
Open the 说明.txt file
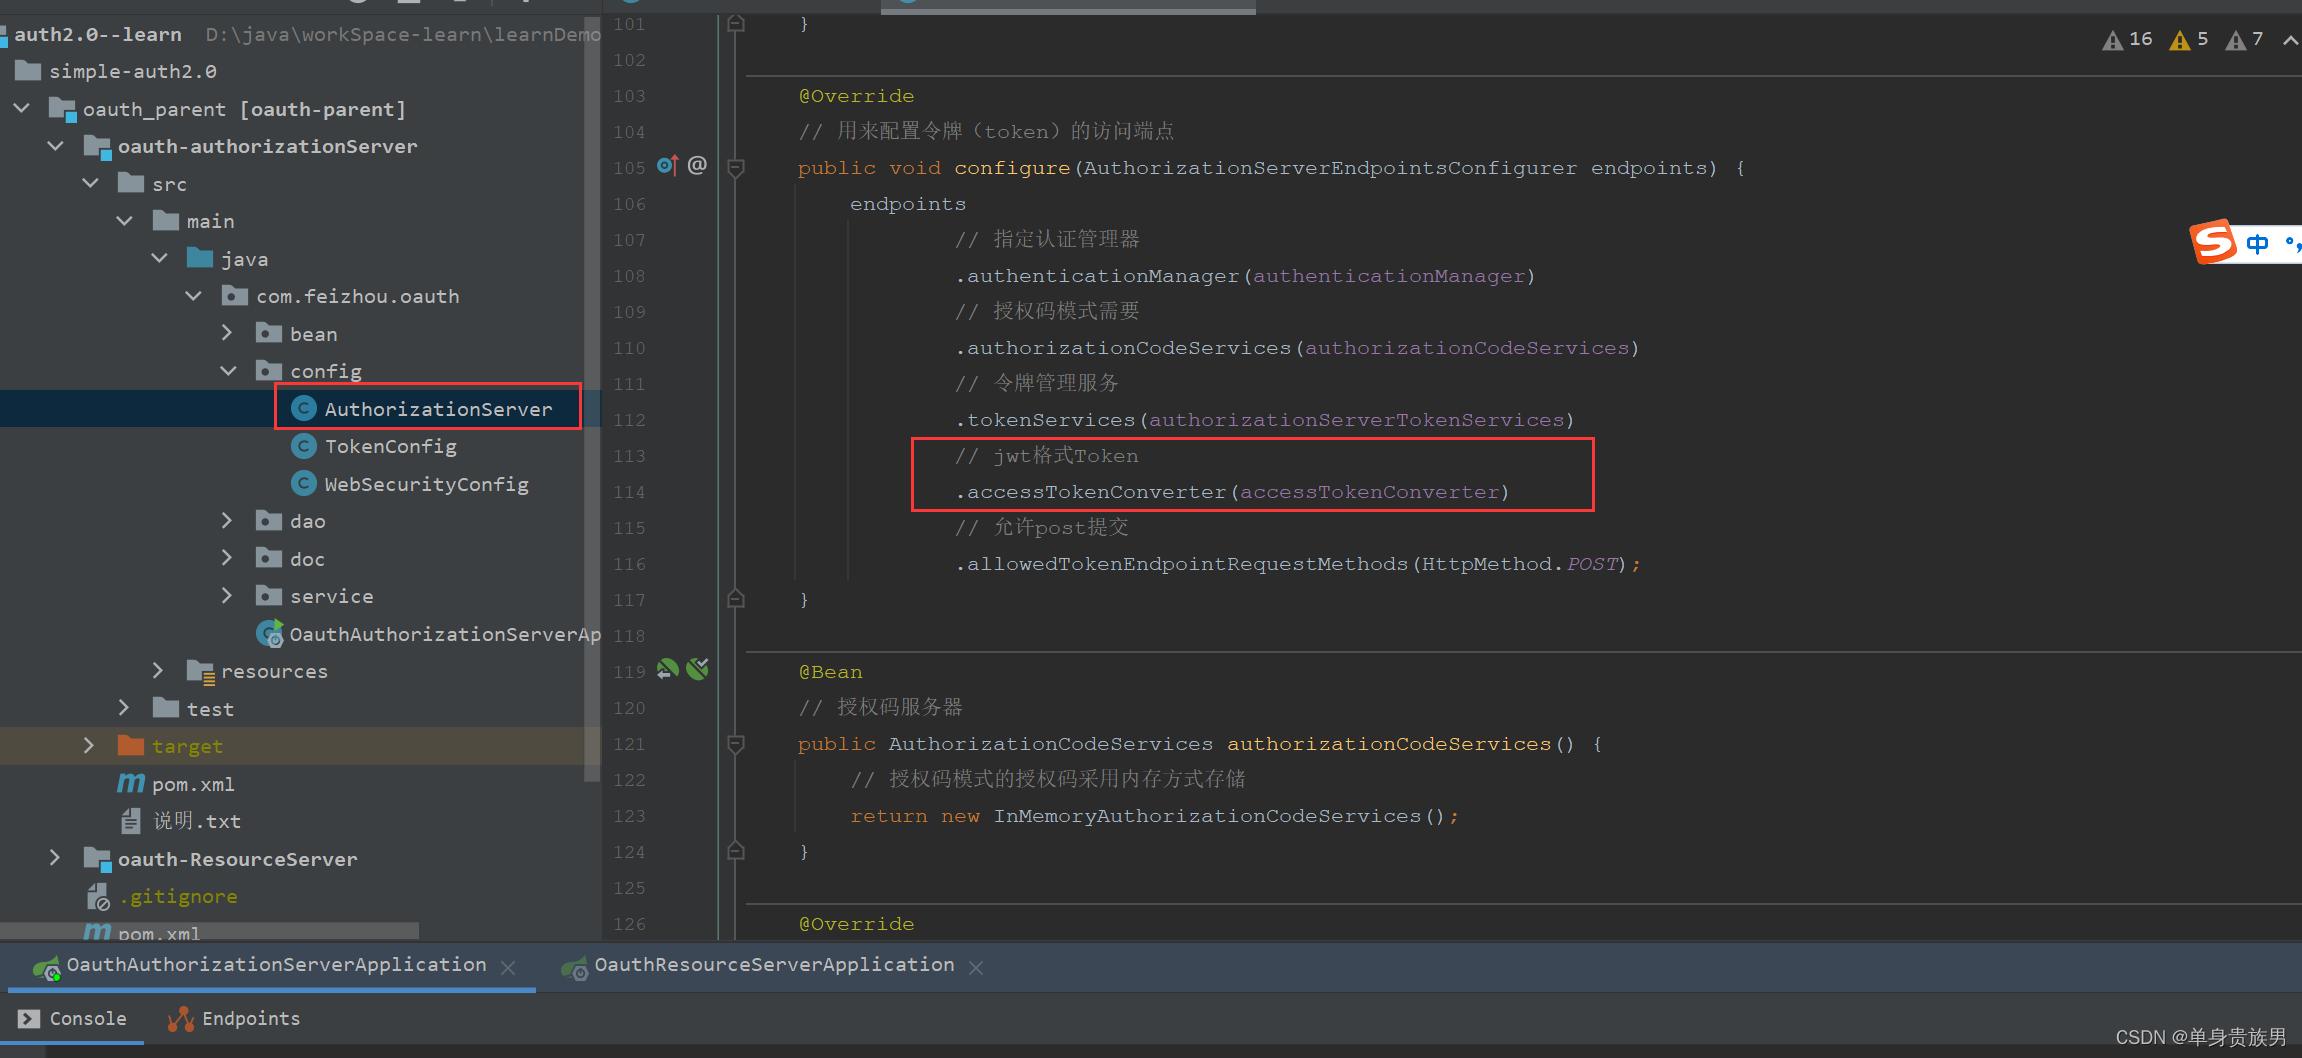pos(197,821)
